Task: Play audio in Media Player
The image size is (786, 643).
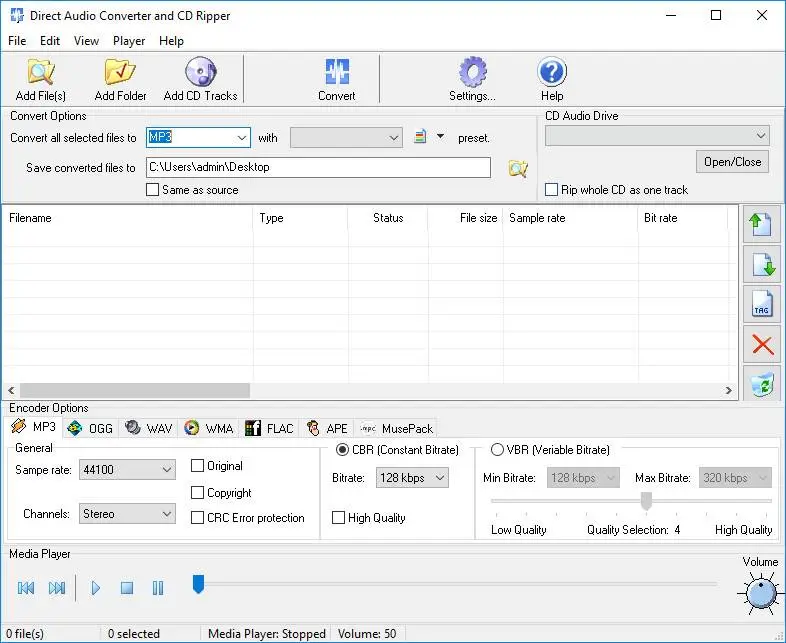Action: pyautogui.click(x=96, y=587)
